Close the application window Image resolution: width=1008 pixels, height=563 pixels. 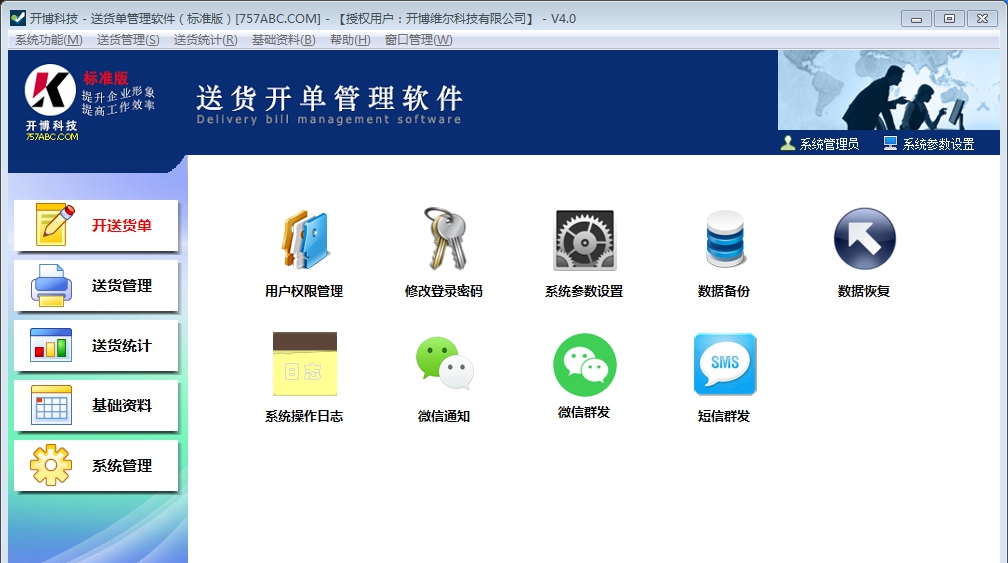[x=982, y=19]
